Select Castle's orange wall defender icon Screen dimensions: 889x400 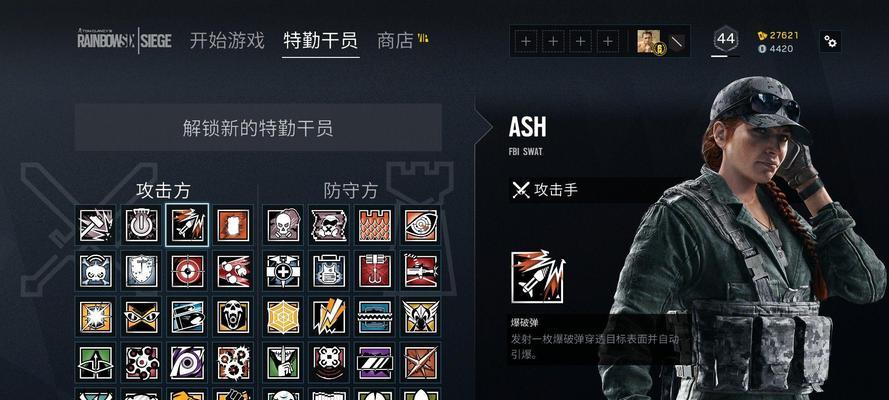(375, 225)
